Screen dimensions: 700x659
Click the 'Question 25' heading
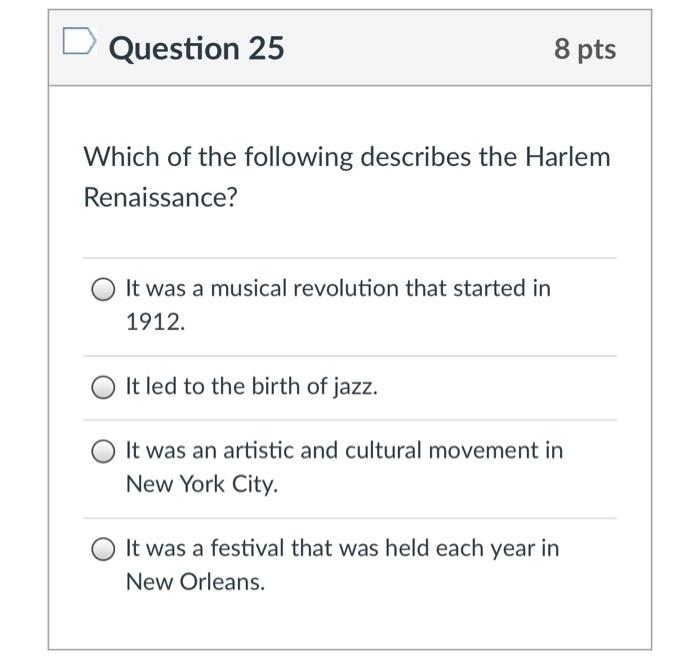[196, 48]
